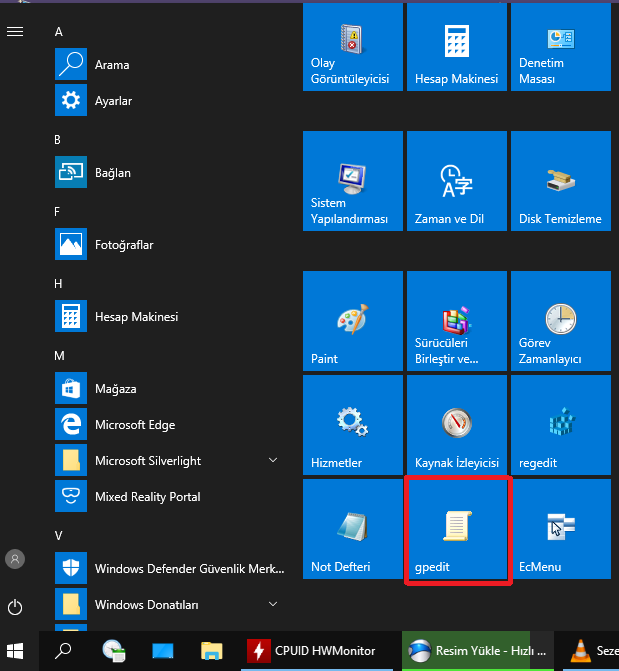Image resolution: width=619 pixels, height=671 pixels.
Task: Open the Sistem Yapılandırması tile
Action: [353, 181]
